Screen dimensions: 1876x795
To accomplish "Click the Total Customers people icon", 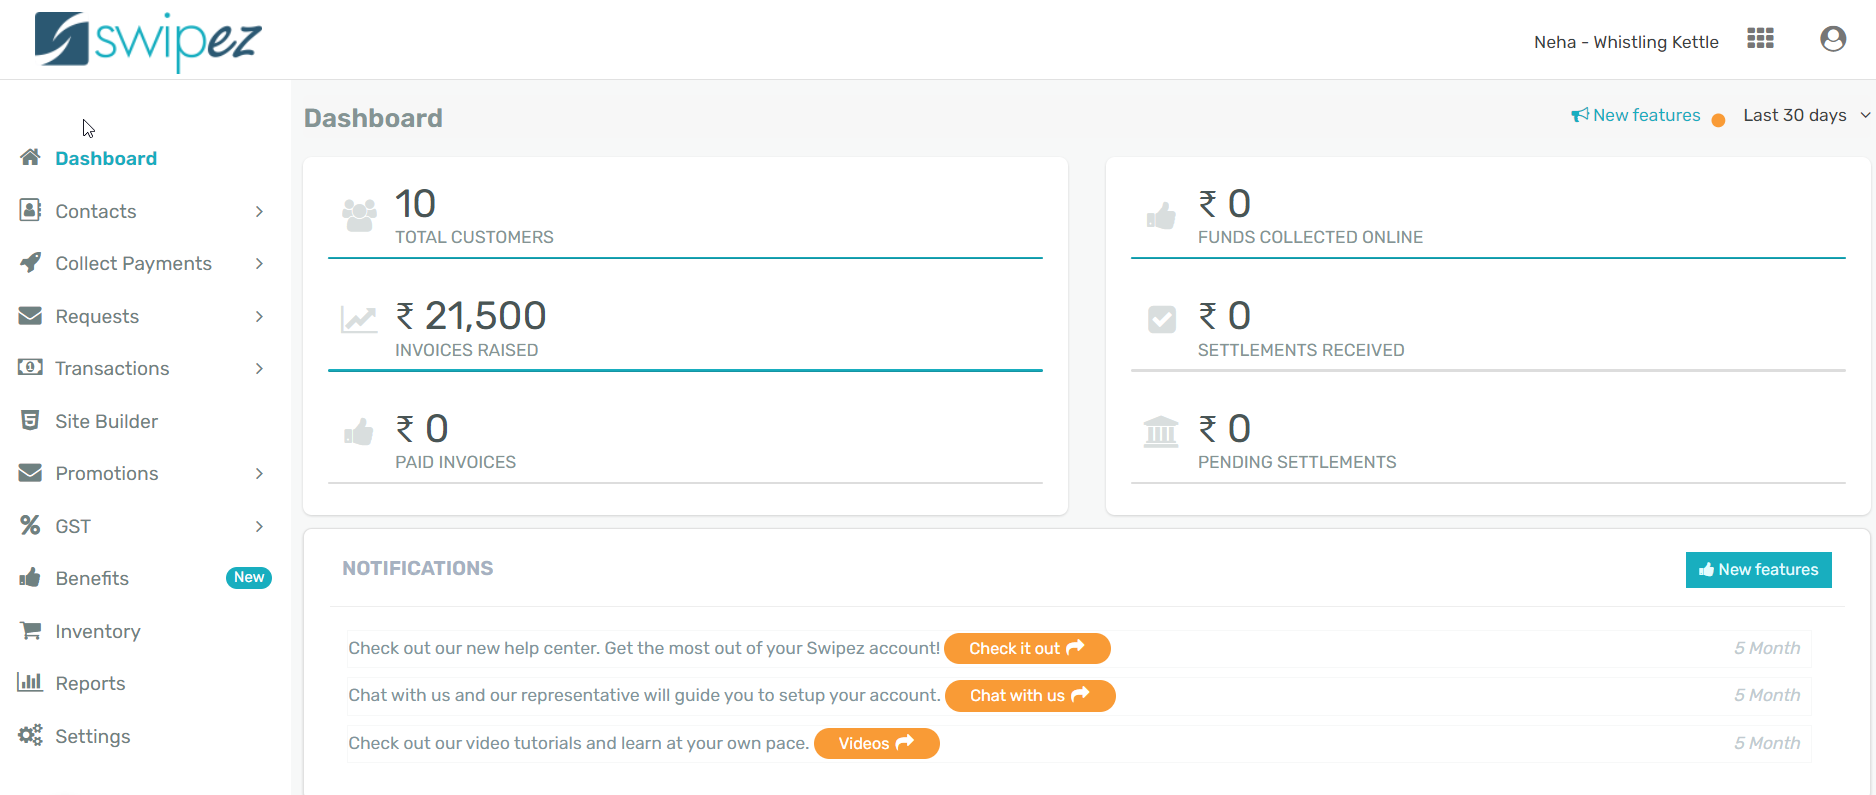I will pyautogui.click(x=359, y=214).
